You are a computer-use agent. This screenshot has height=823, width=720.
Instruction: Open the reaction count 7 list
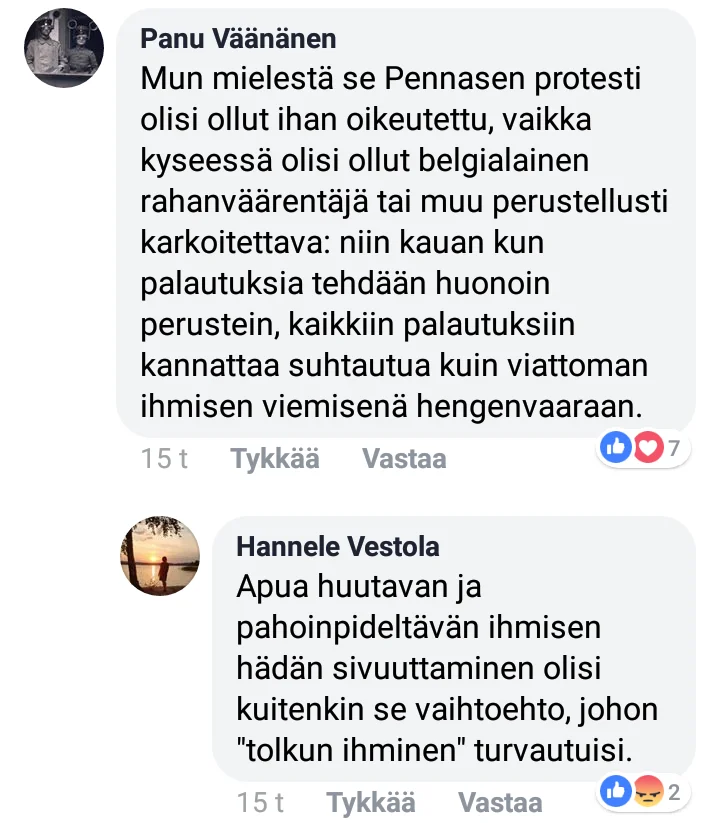674,449
